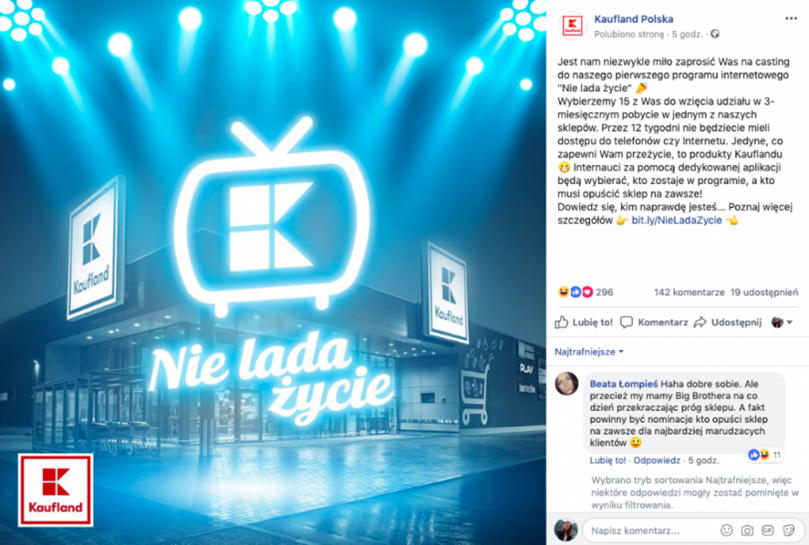Click the Komentarz speech bubble icon
This screenshot has height=545, width=809.
point(626,323)
